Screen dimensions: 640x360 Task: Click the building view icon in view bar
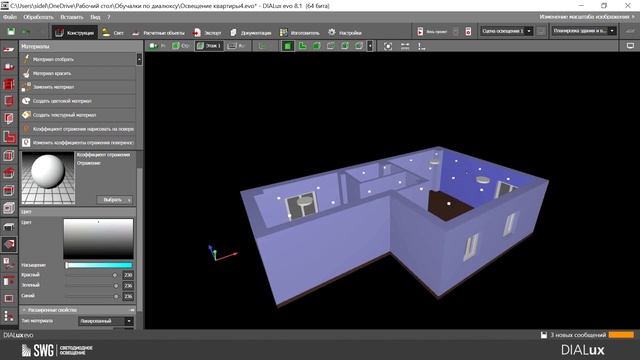181,46
